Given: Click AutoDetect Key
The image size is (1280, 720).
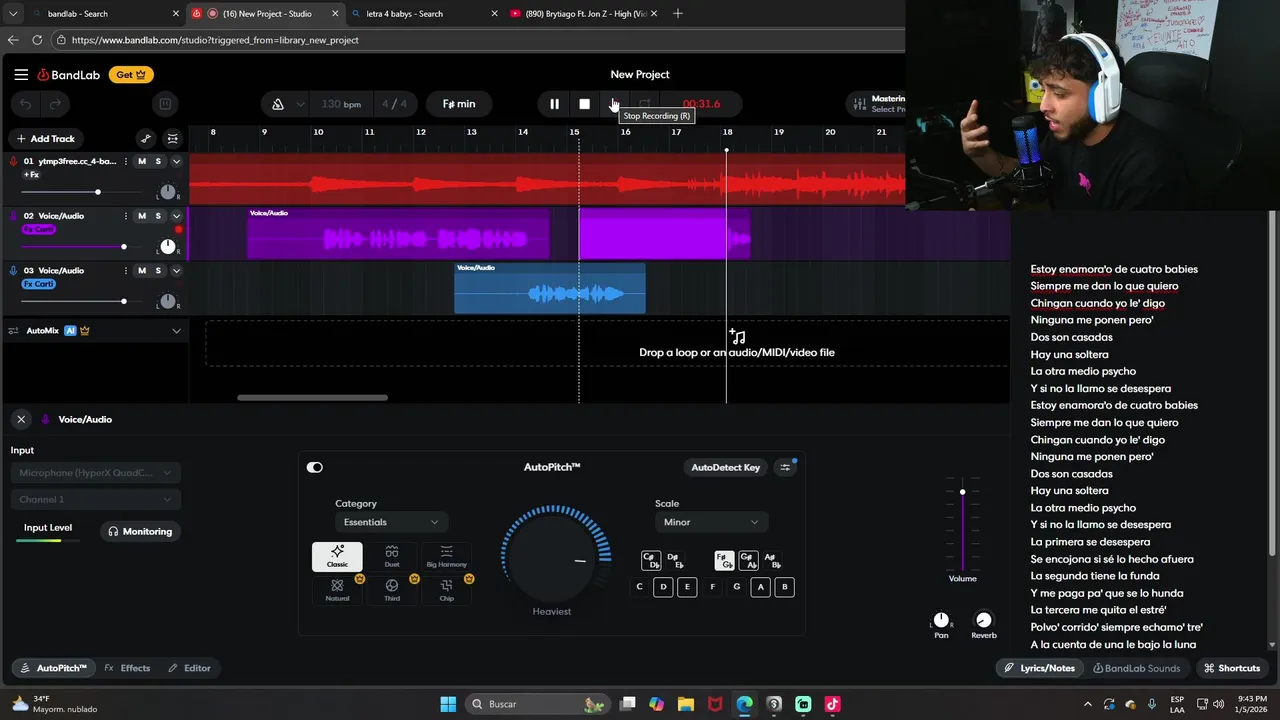Looking at the screenshot, I should (x=725, y=467).
